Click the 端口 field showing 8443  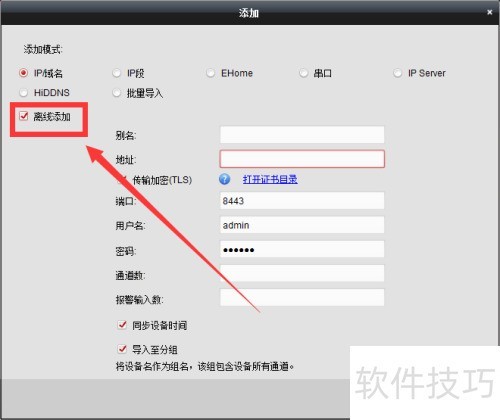[x=302, y=201]
